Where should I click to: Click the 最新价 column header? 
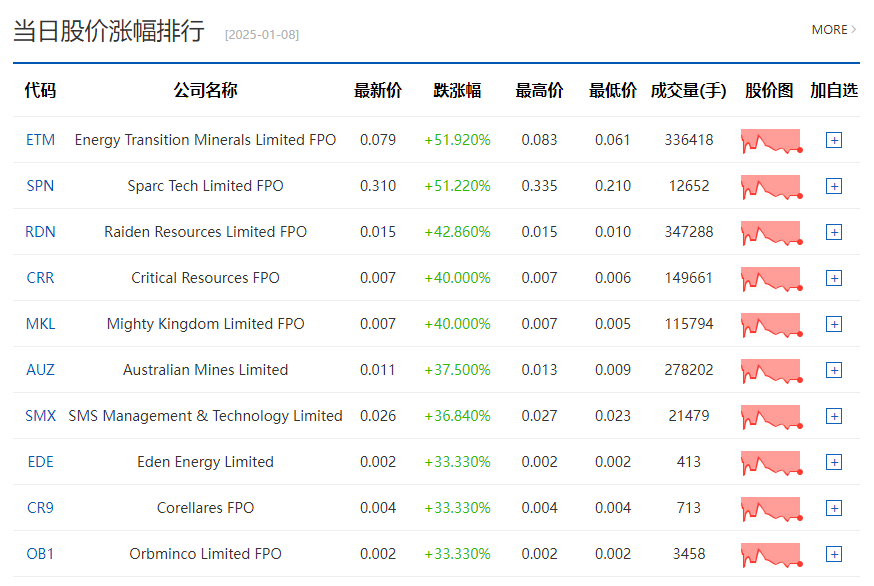pyautogui.click(x=378, y=90)
